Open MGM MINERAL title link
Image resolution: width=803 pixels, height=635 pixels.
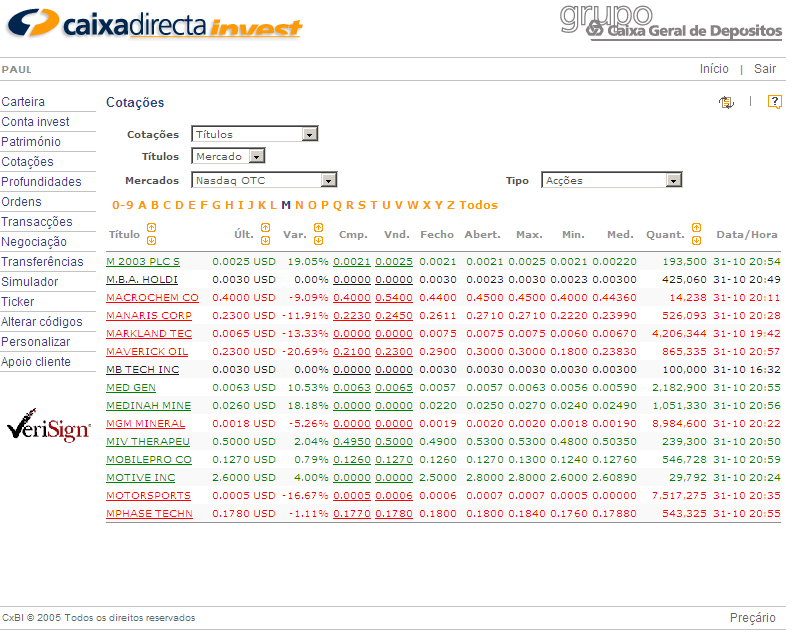145,424
